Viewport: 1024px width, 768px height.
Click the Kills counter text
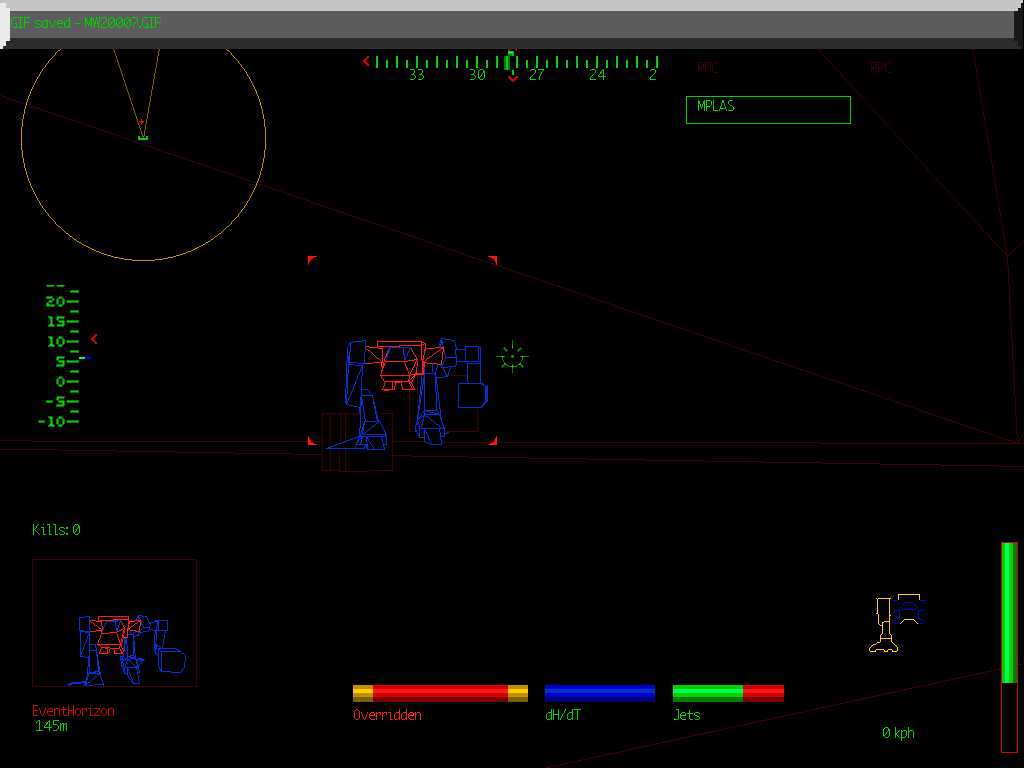click(56, 530)
